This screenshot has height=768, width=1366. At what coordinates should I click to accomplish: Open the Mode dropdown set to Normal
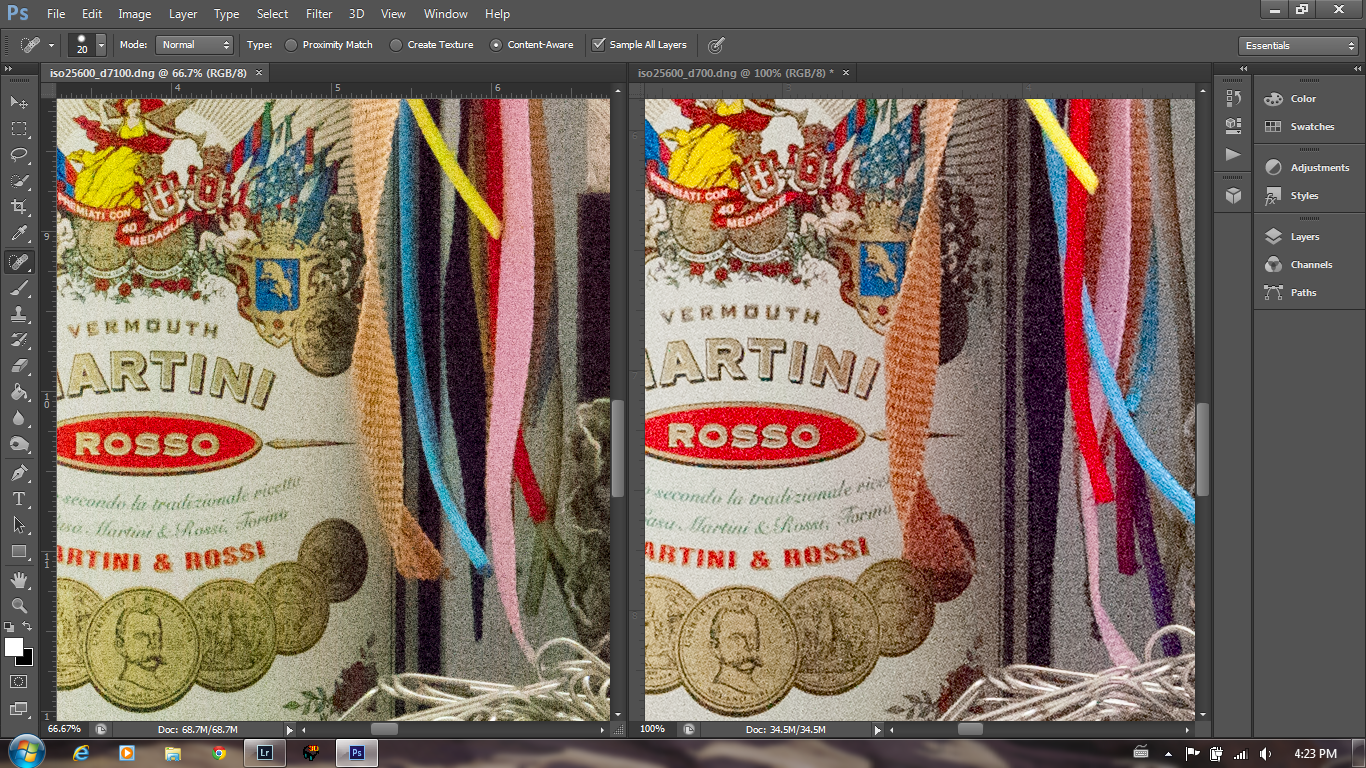[194, 45]
